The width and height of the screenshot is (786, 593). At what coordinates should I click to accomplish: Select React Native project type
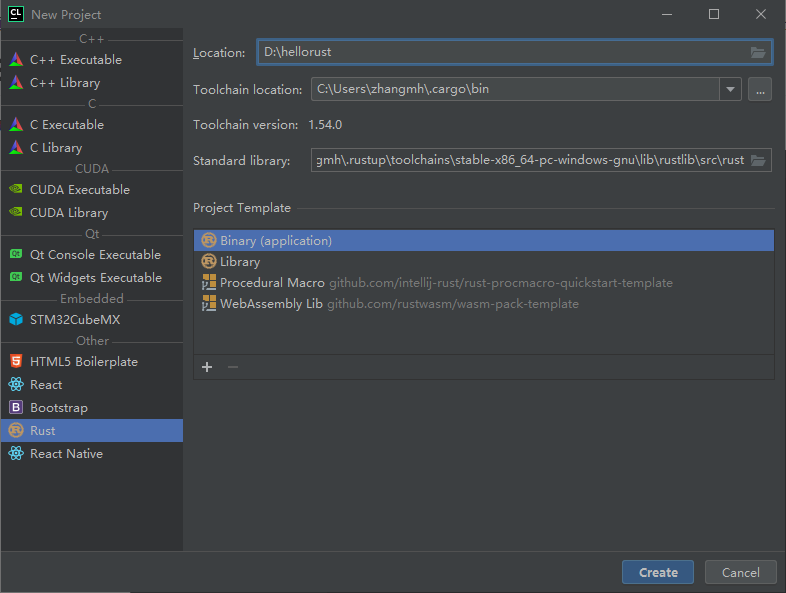[x=92, y=454]
